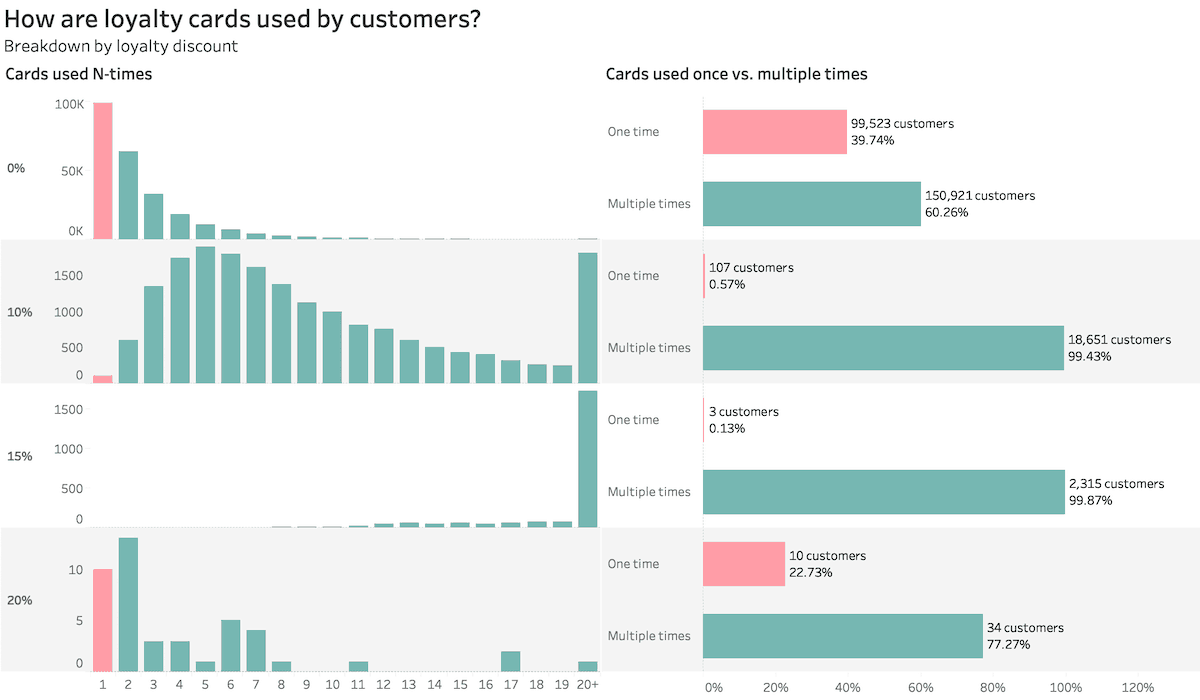Select the 20+ bar in 10% discount row
Screen dimensions: 1200x700
point(588,318)
